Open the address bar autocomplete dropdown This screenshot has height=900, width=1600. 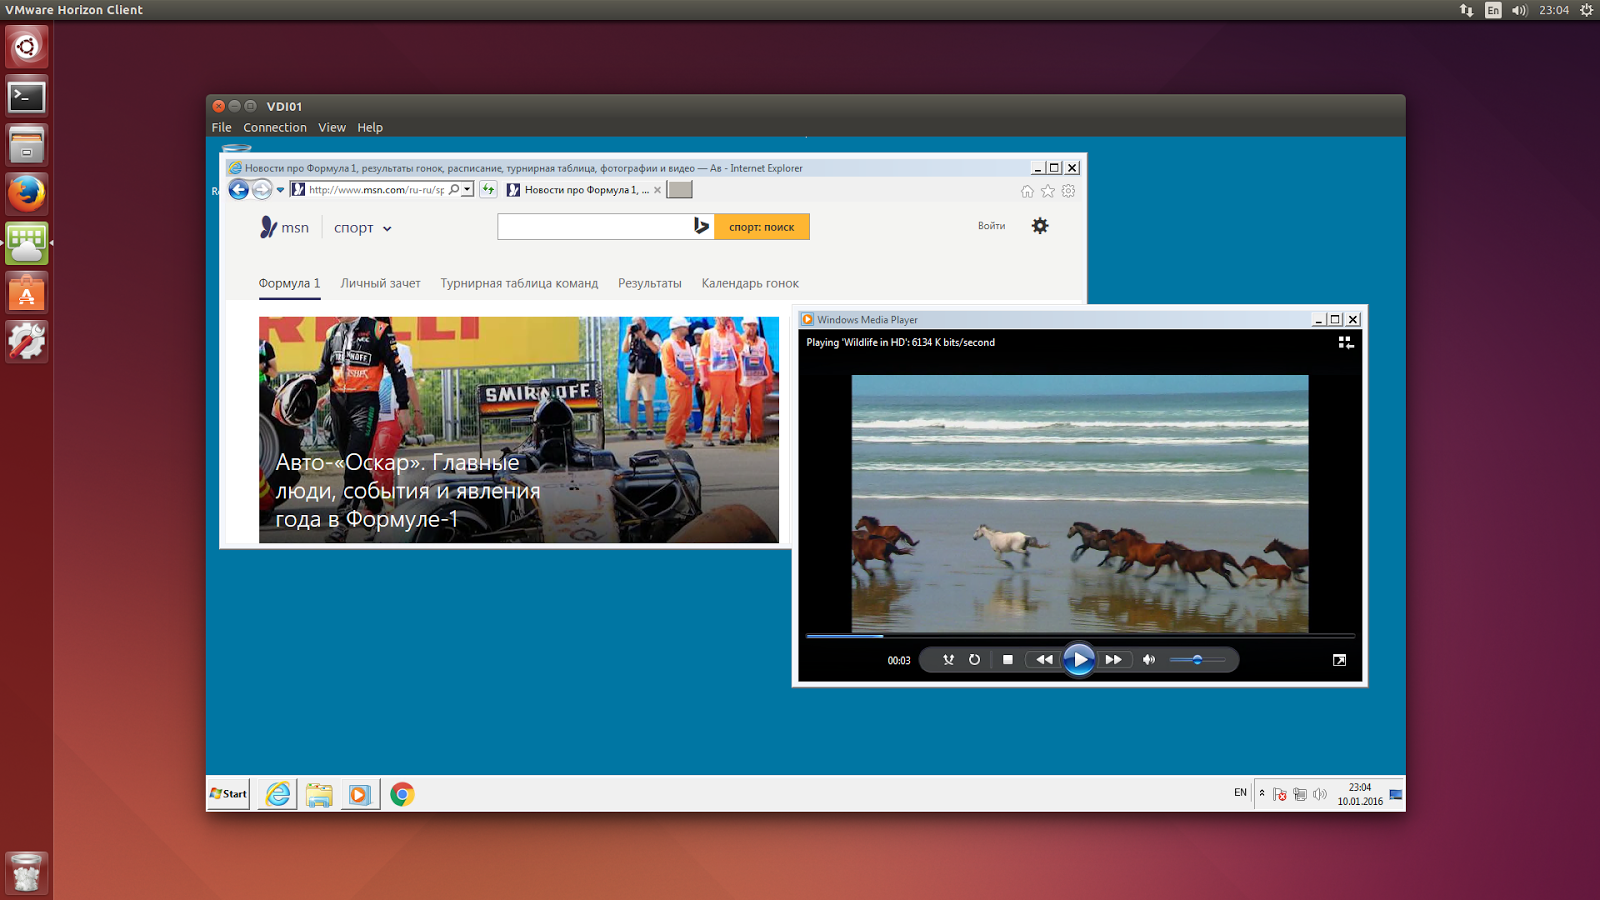tap(467, 189)
